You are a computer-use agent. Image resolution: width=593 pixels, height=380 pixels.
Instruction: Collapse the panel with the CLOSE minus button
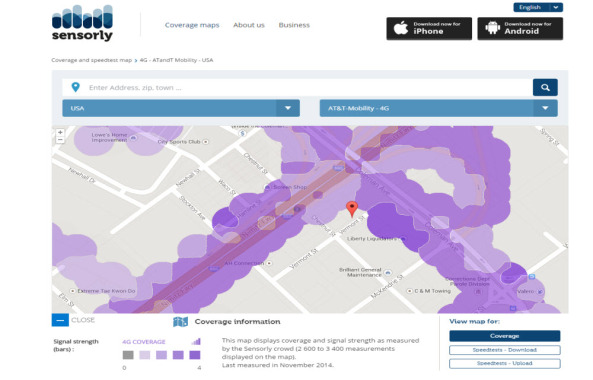60,320
